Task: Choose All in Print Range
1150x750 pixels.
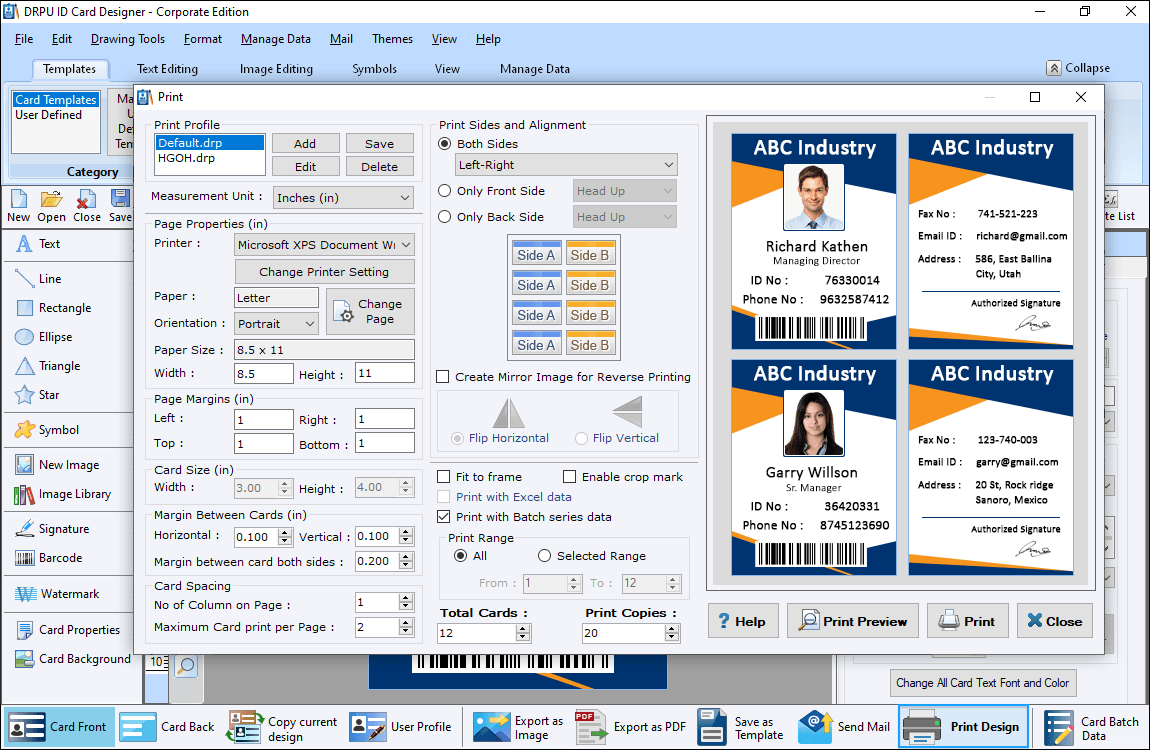Action: click(x=461, y=556)
